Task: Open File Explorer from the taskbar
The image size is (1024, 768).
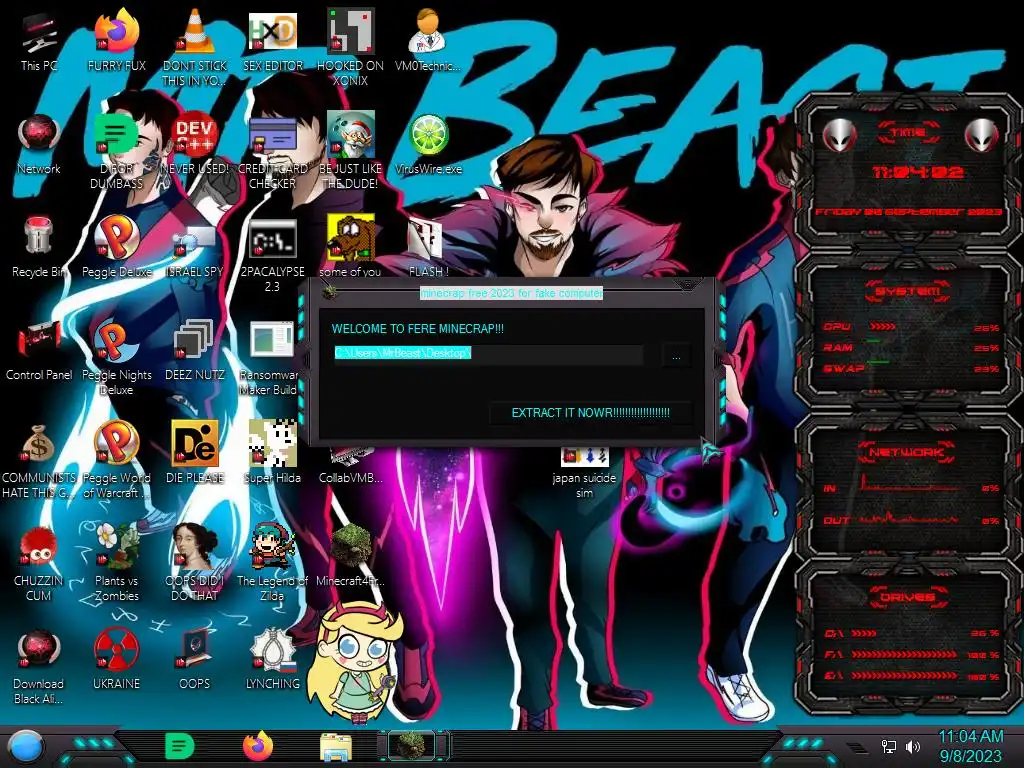Action: click(336, 747)
